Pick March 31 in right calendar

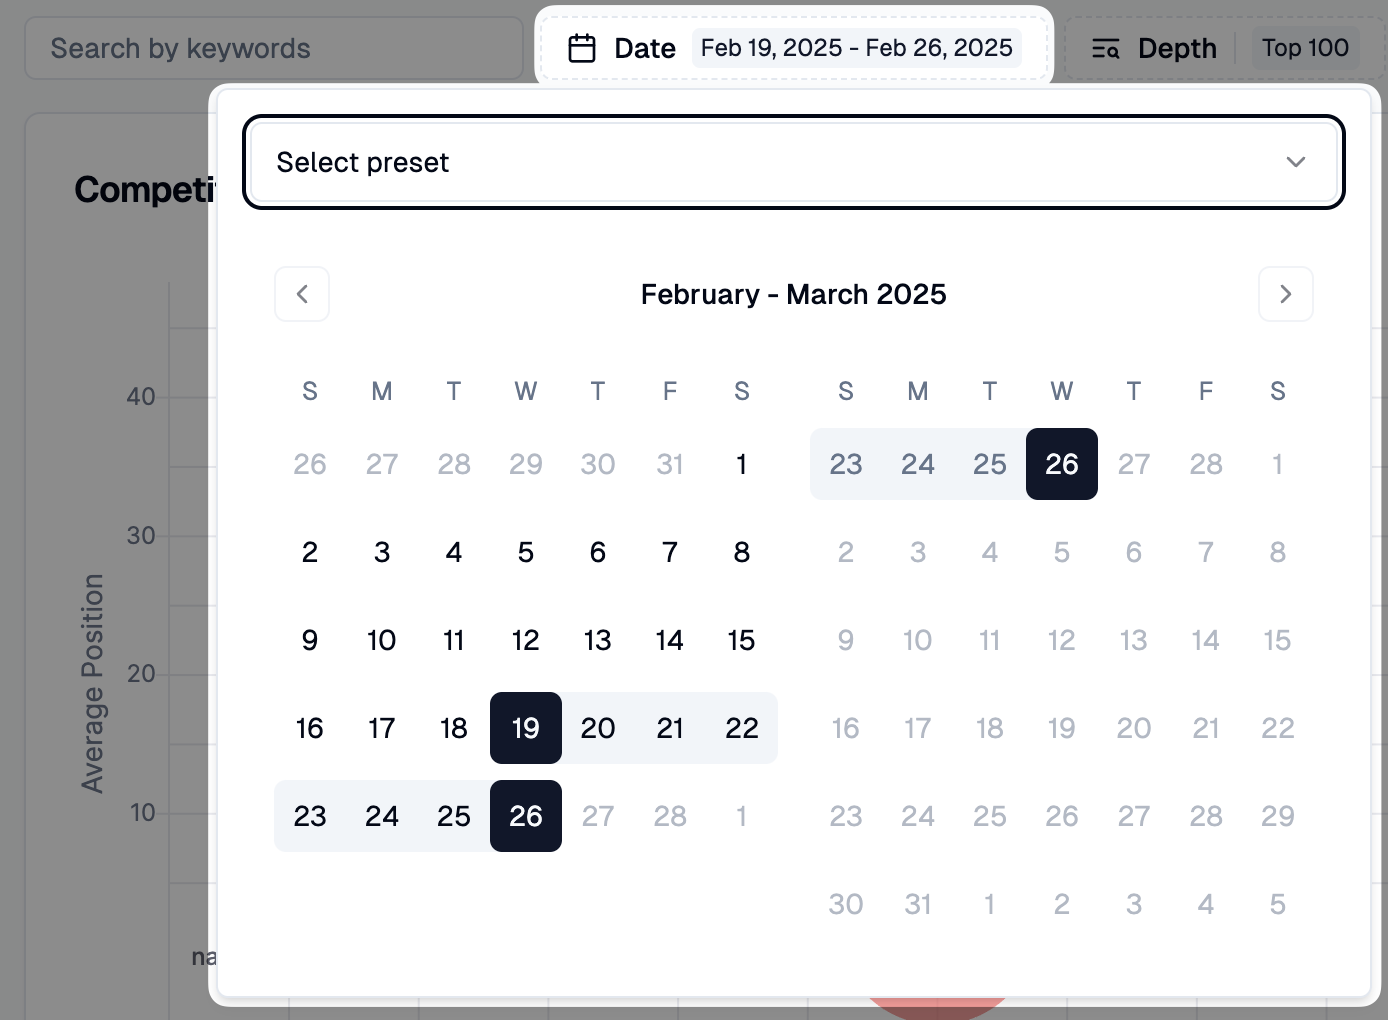pos(917,904)
